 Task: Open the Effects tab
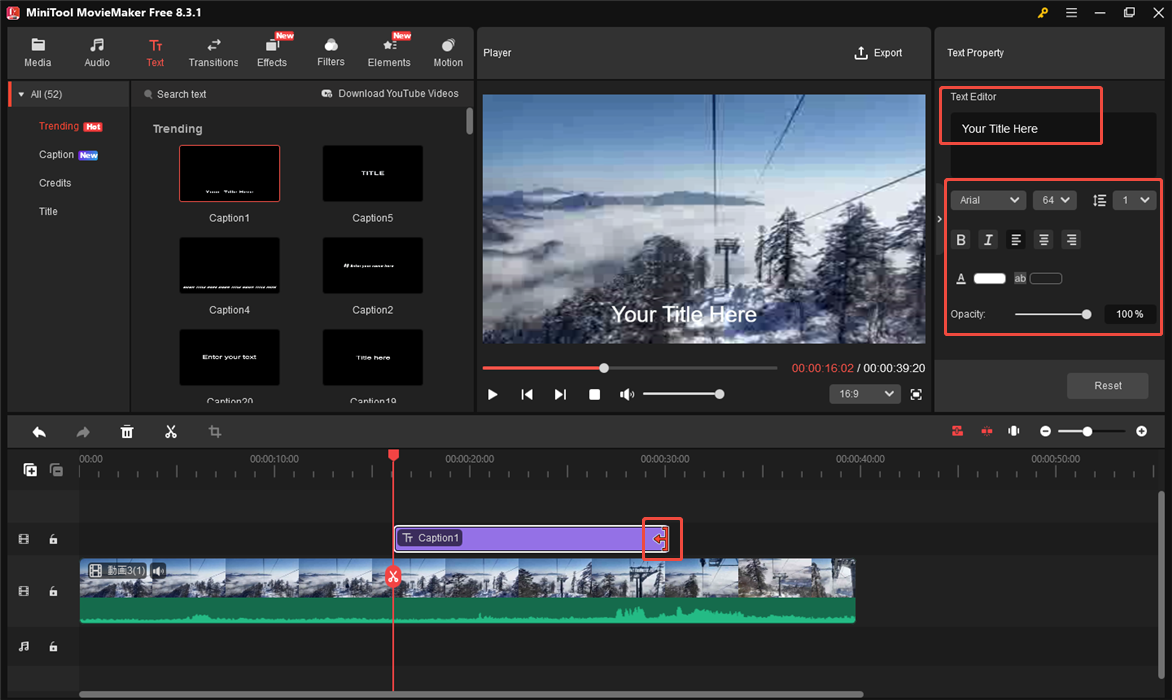tap(272, 53)
